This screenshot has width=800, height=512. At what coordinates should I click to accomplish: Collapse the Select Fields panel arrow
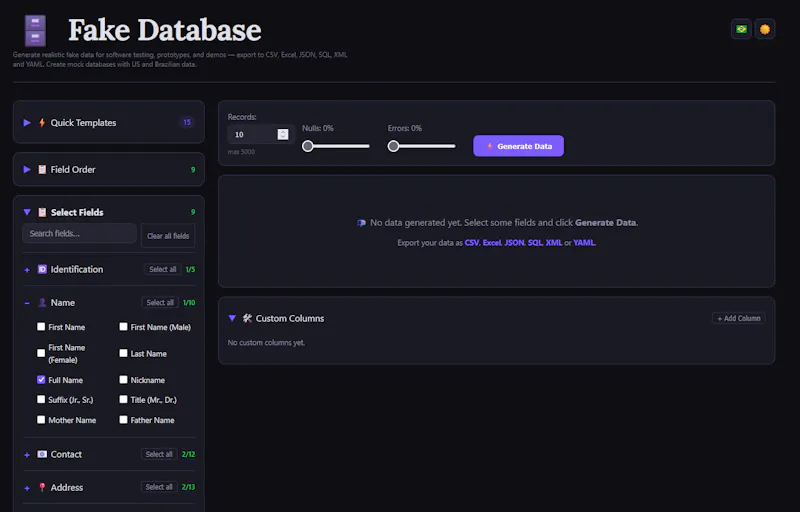(x=27, y=212)
